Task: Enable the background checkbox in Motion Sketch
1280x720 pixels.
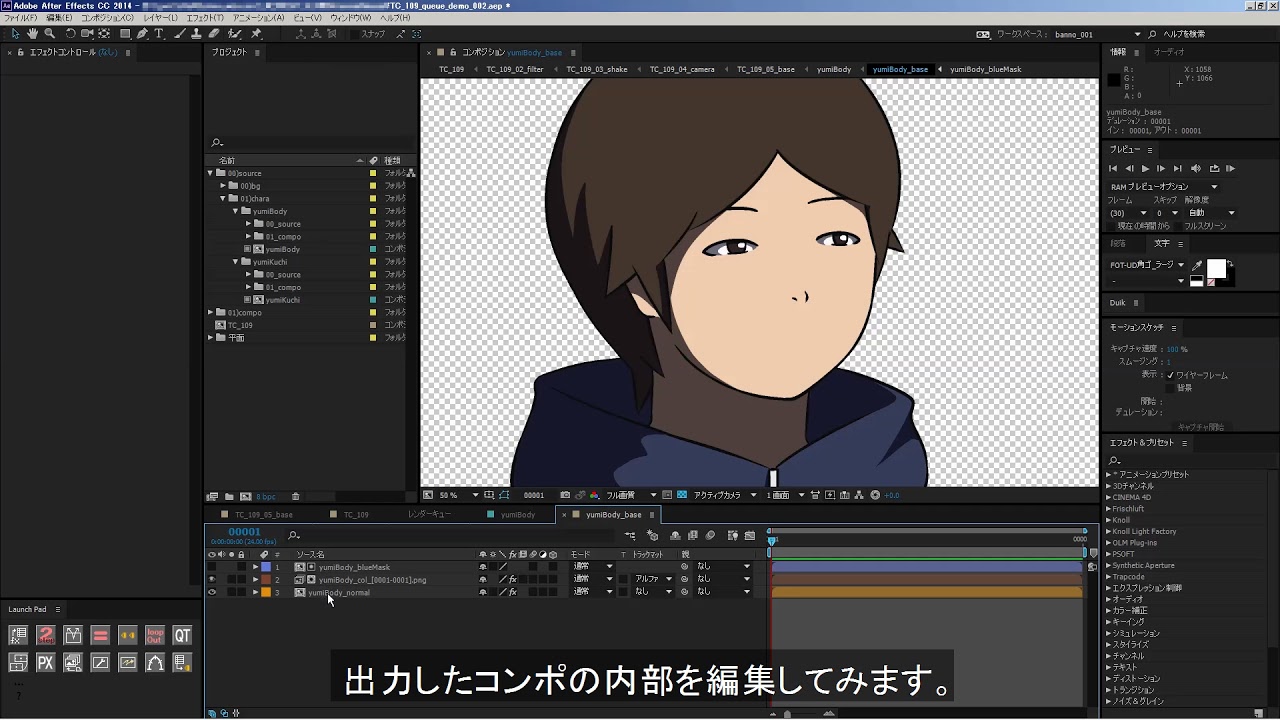Action: 1170,387
